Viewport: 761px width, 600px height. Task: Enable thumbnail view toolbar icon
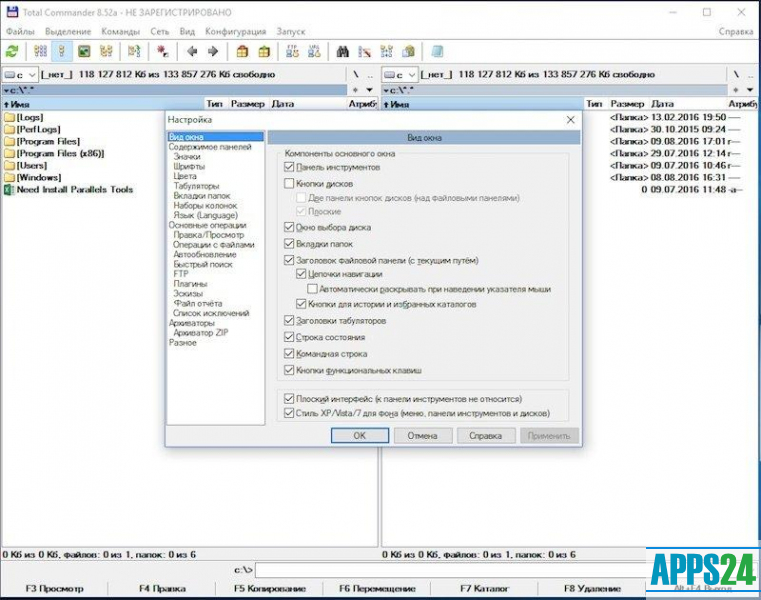tap(84, 51)
